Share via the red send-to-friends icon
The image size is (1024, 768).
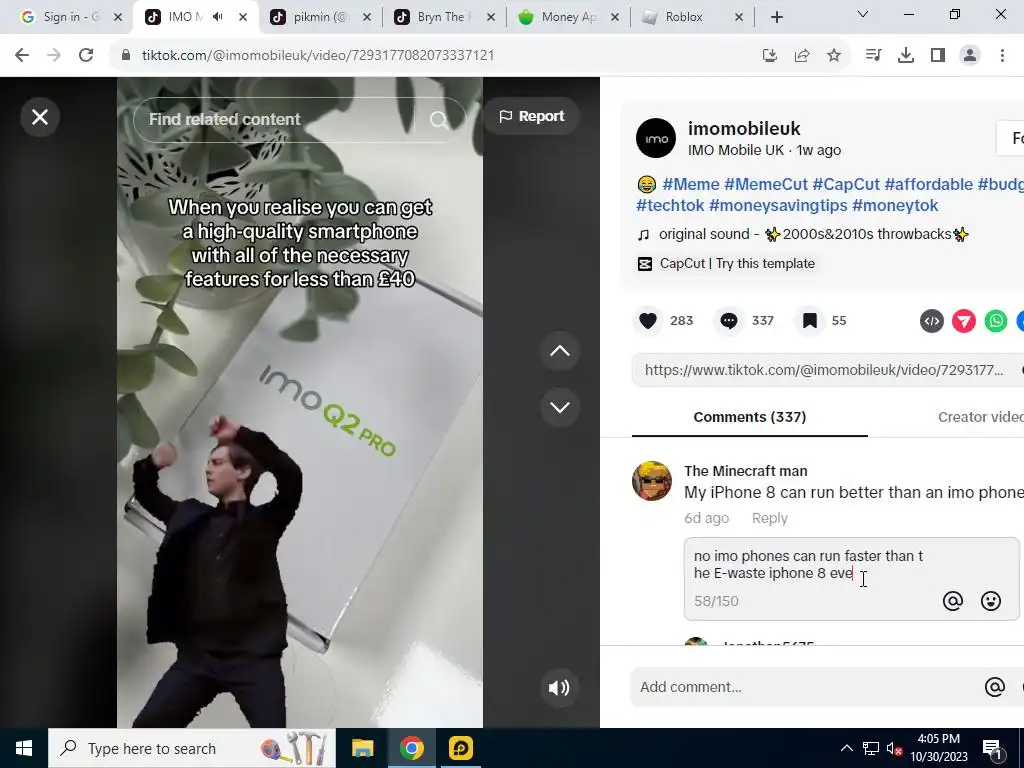click(964, 321)
